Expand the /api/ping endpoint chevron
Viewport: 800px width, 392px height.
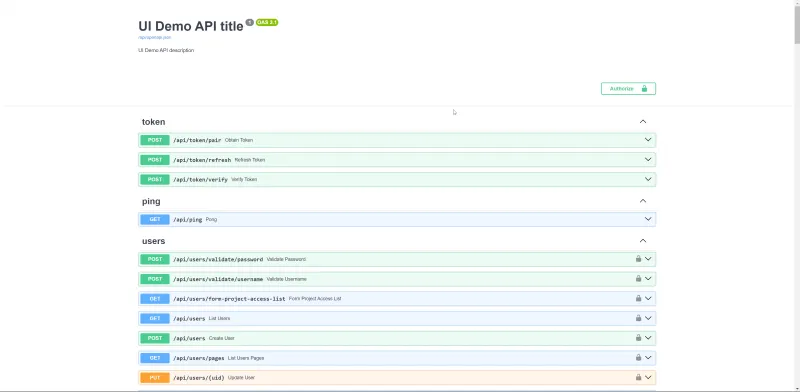648,219
